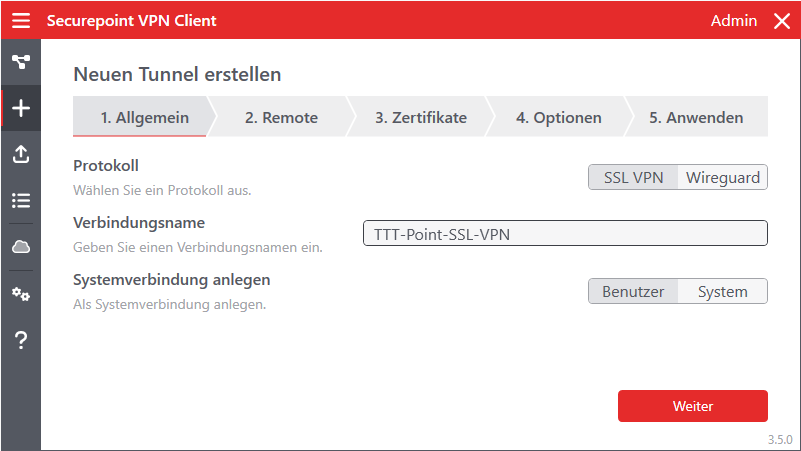Image resolution: width=801 pixels, height=451 pixels.
Task: Open help via question mark icon
Action: coord(20,341)
